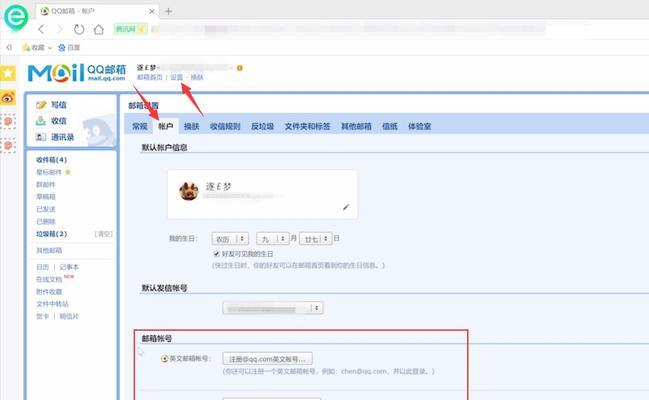The height and width of the screenshot is (400, 649).
Task: Open the browser home page icon
Action: 99,29
